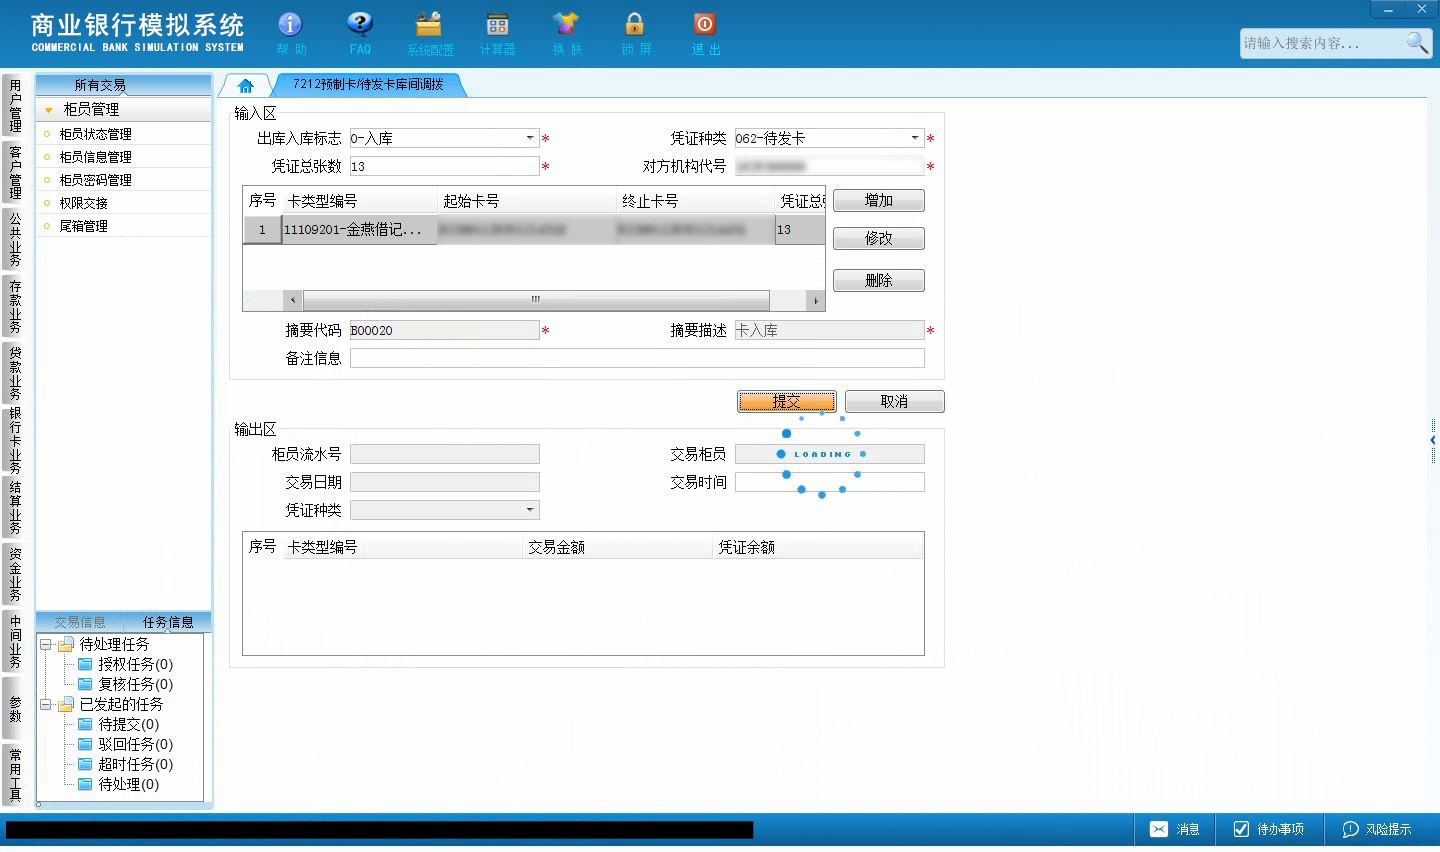Collapse the 已发起的任务 tree node
This screenshot has height=852, width=1440.
[46, 705]
